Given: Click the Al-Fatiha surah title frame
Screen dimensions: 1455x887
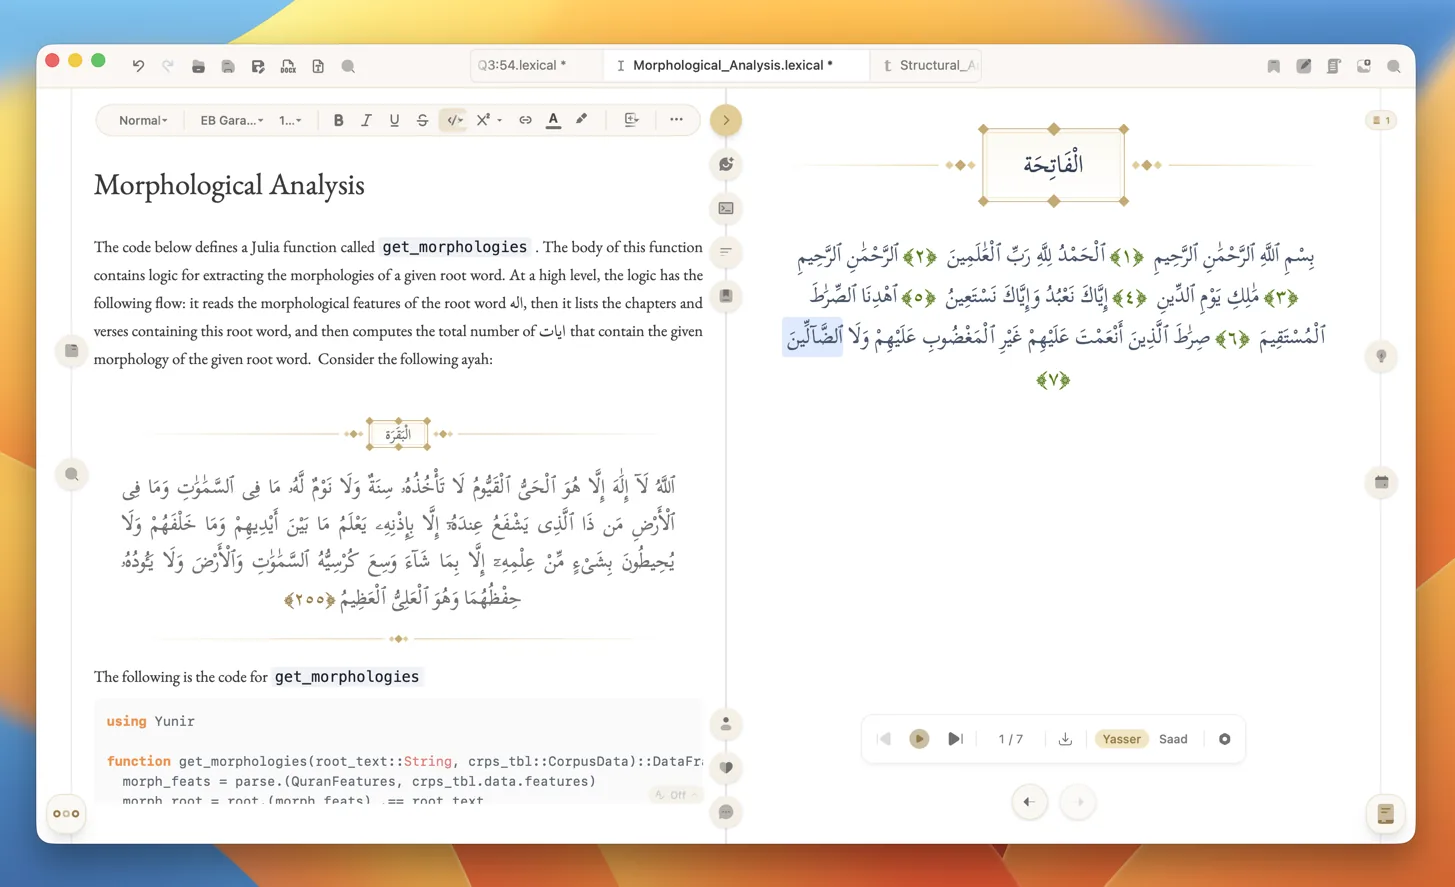Looking at the screenshot, I should [1053, 165].
